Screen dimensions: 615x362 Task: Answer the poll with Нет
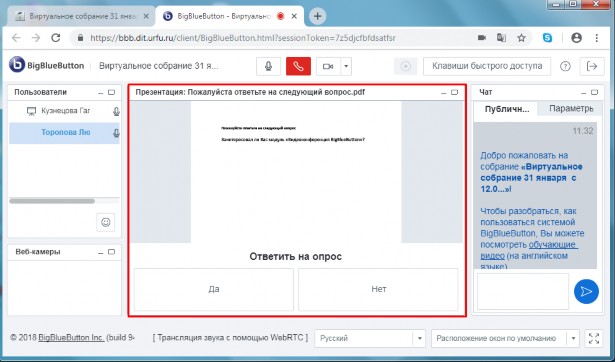pos(378,289)
